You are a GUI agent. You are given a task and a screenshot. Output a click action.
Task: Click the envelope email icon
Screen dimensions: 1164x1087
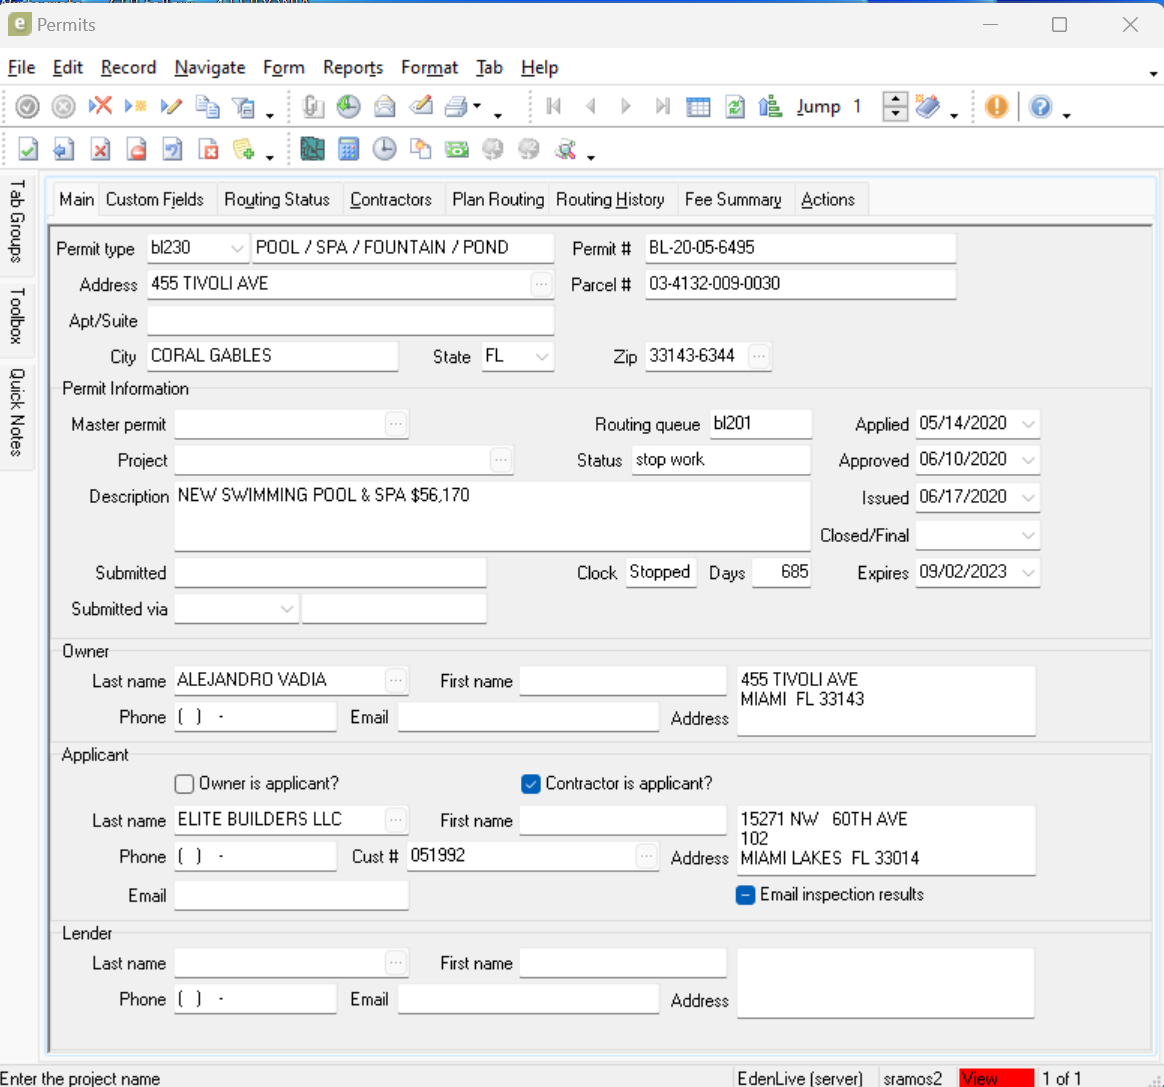pos(384,107)
